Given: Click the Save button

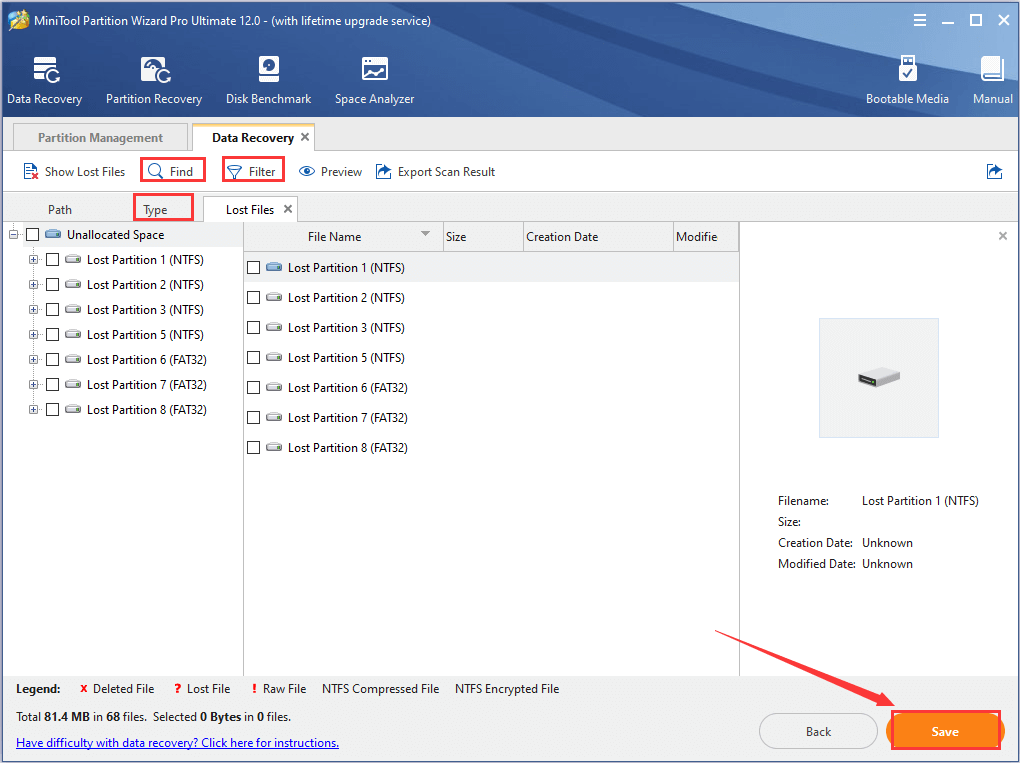Looking at the screenshot, I should (945, 731).
